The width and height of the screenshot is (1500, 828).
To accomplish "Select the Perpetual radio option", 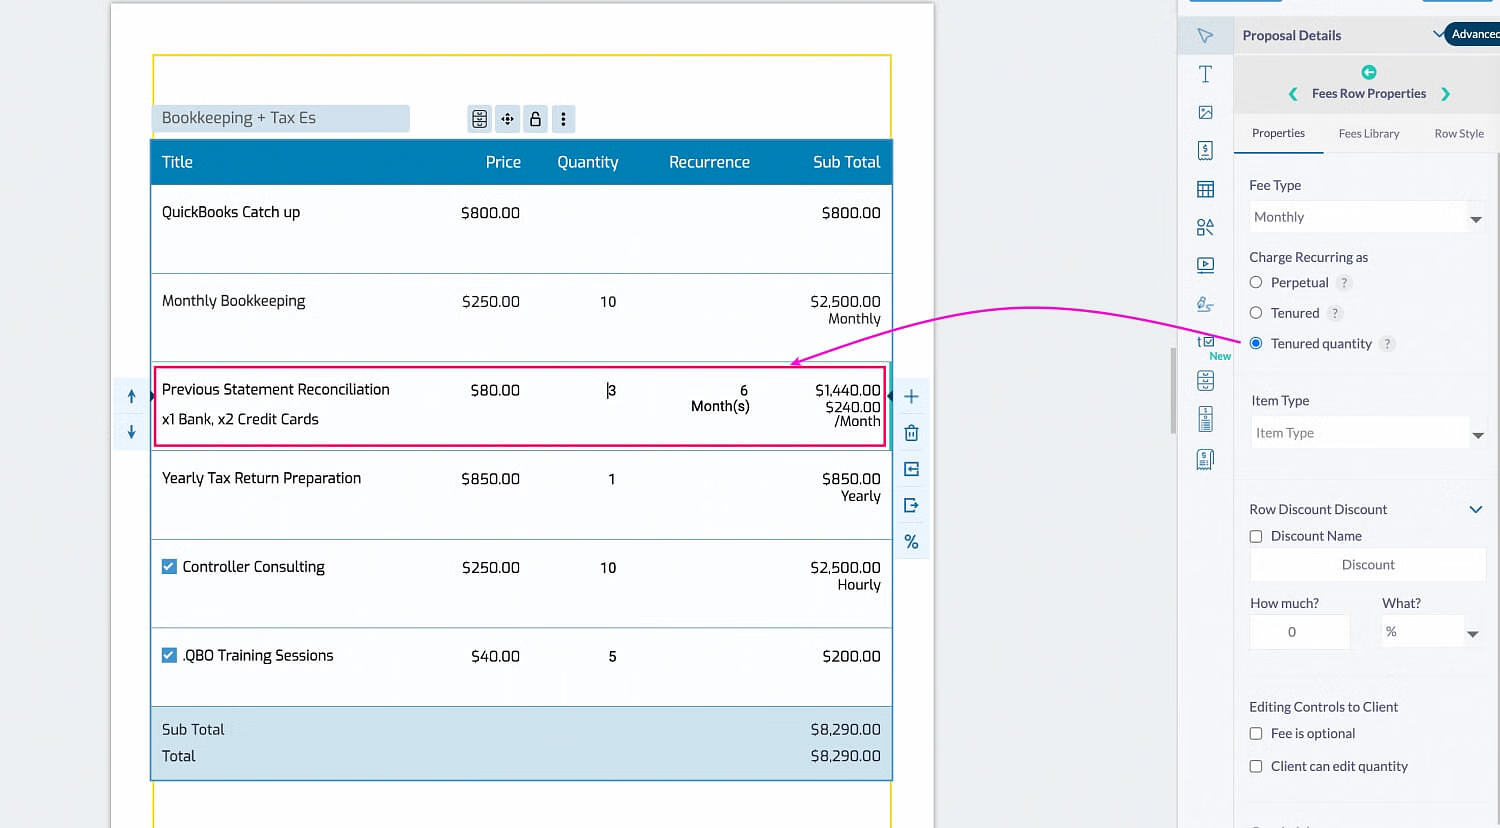I will pos(1256,283).
